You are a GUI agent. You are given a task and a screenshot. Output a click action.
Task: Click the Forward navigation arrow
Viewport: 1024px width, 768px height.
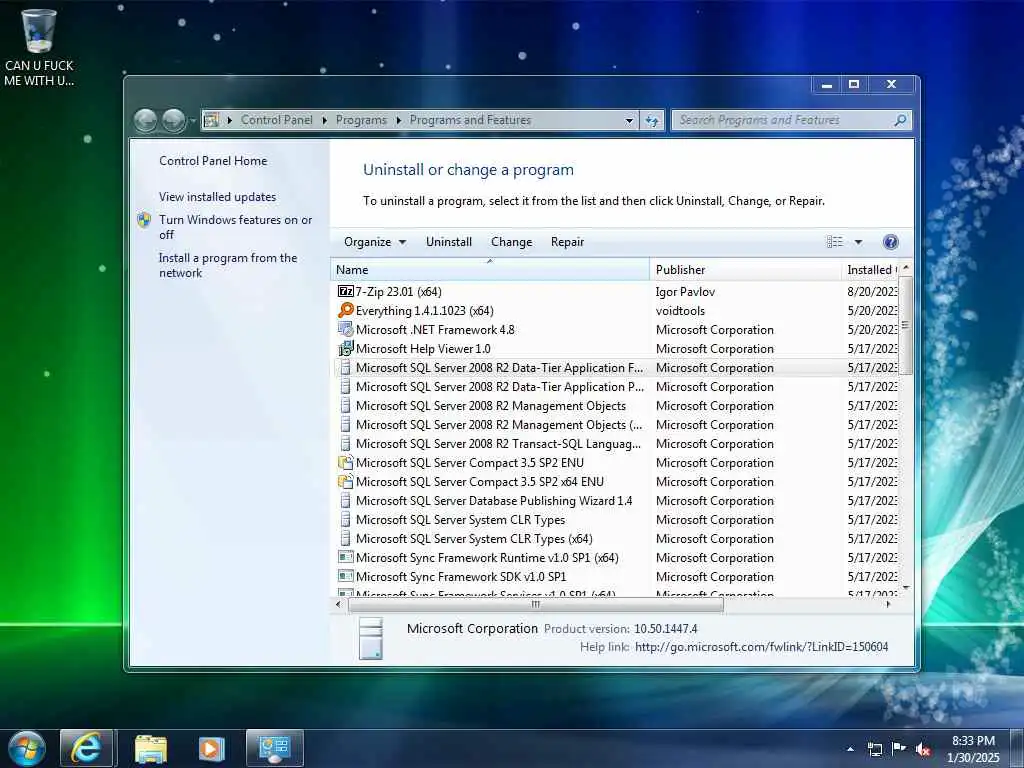pos(173,120)
